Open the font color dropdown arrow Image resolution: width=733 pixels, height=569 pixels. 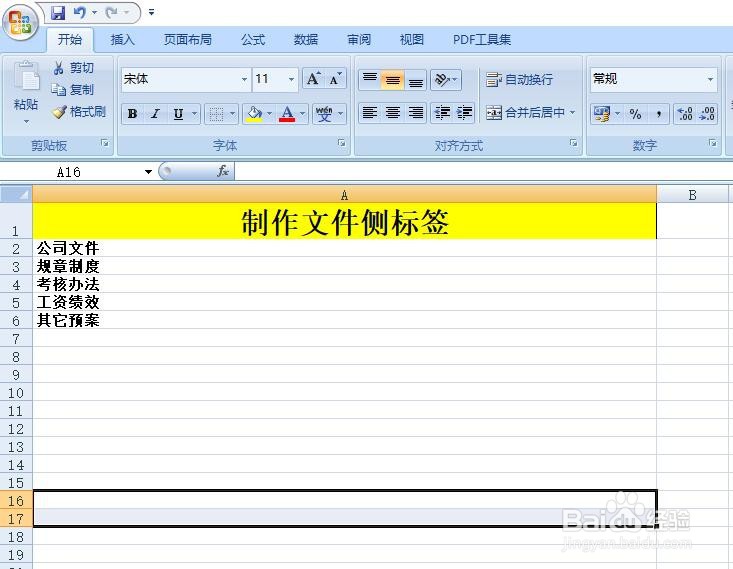pos(302,114)
